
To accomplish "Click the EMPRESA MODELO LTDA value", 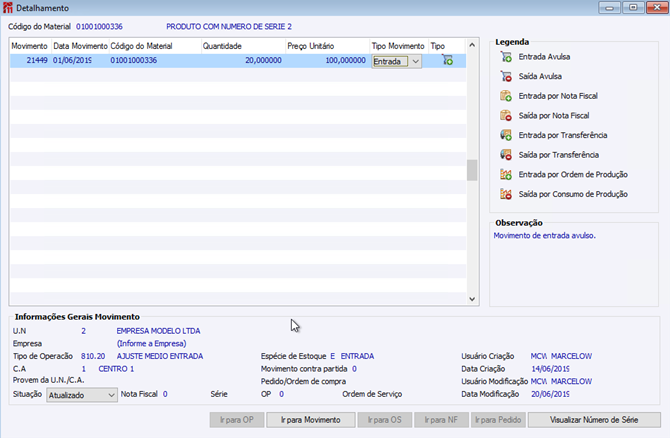I will (158, 331).
